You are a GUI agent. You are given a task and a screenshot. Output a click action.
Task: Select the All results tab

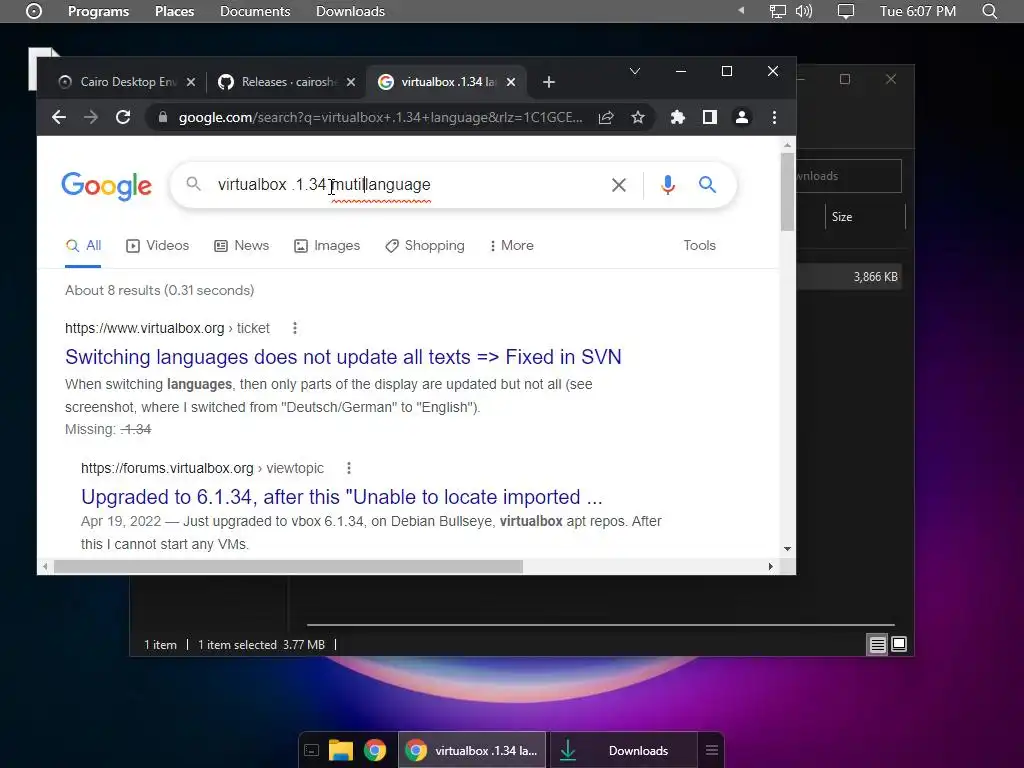(84, 246)
